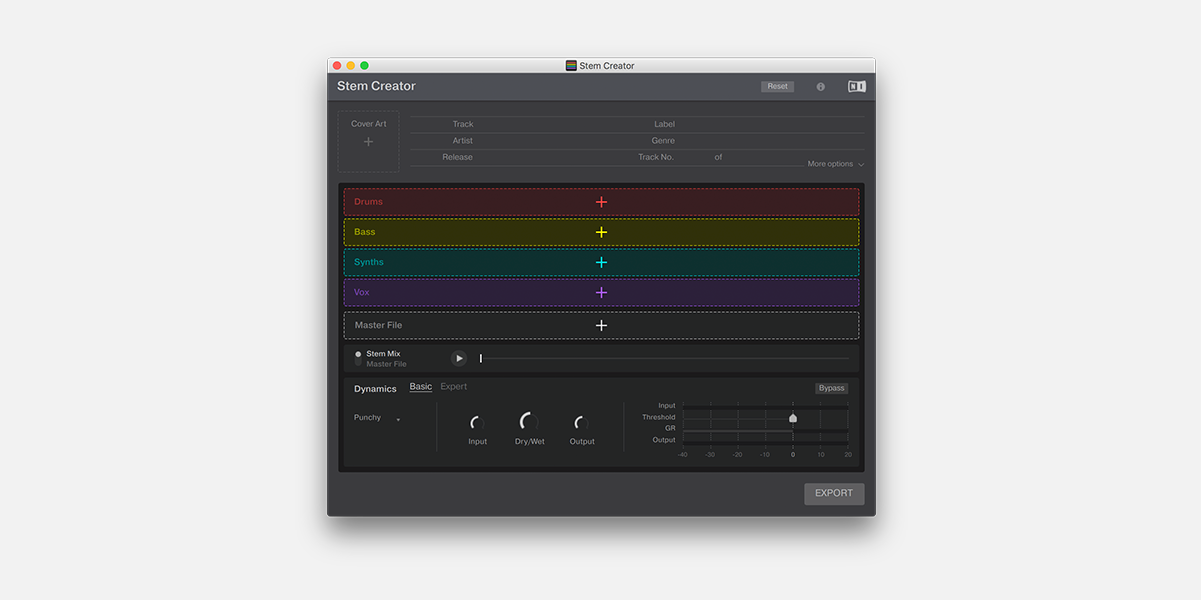Add a file with the purple Vox plus icon
1201x600 pixels.
(601, 293)
